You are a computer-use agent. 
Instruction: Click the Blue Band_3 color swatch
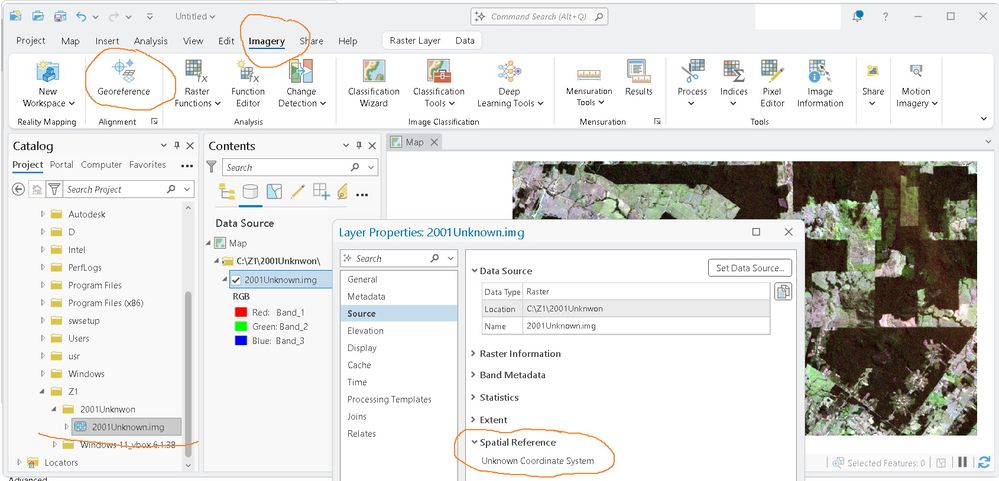pyautogui.click(x=241, y=341)
